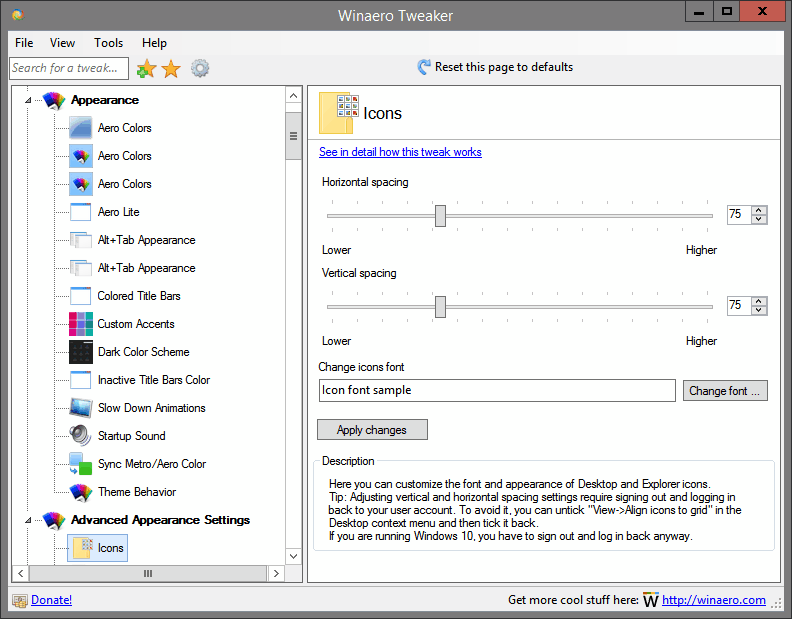Collapse the Advanced Appearance Settings section

(x=28, y=520)
